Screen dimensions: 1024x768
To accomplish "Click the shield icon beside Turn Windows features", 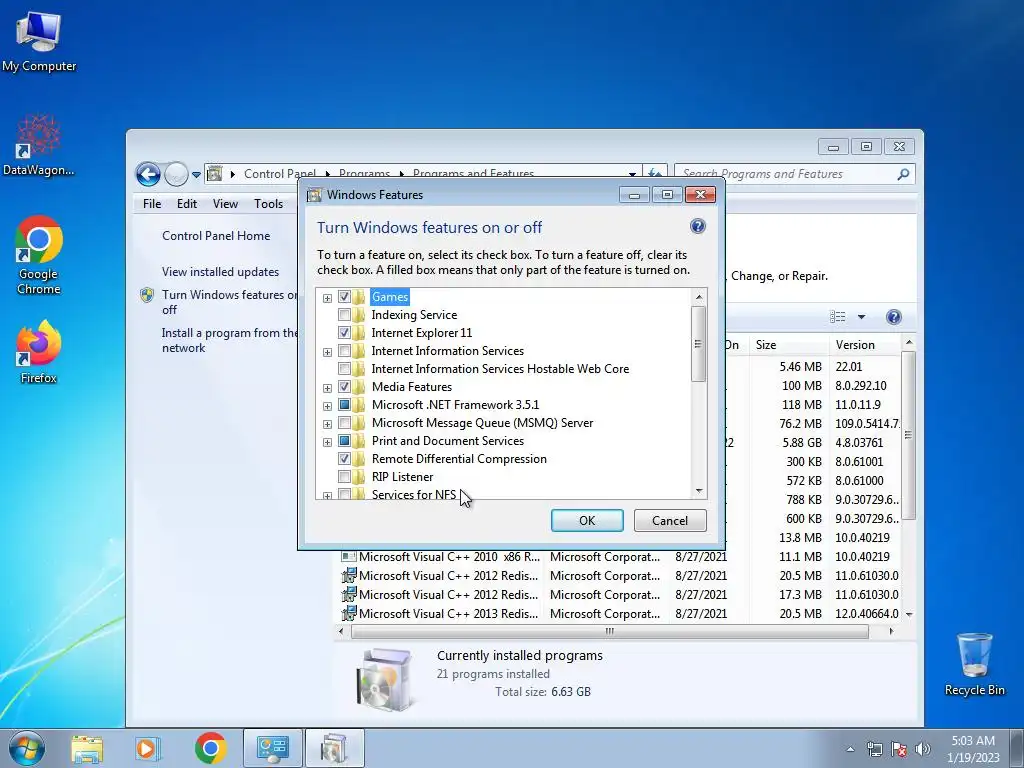I will point(147,295).
